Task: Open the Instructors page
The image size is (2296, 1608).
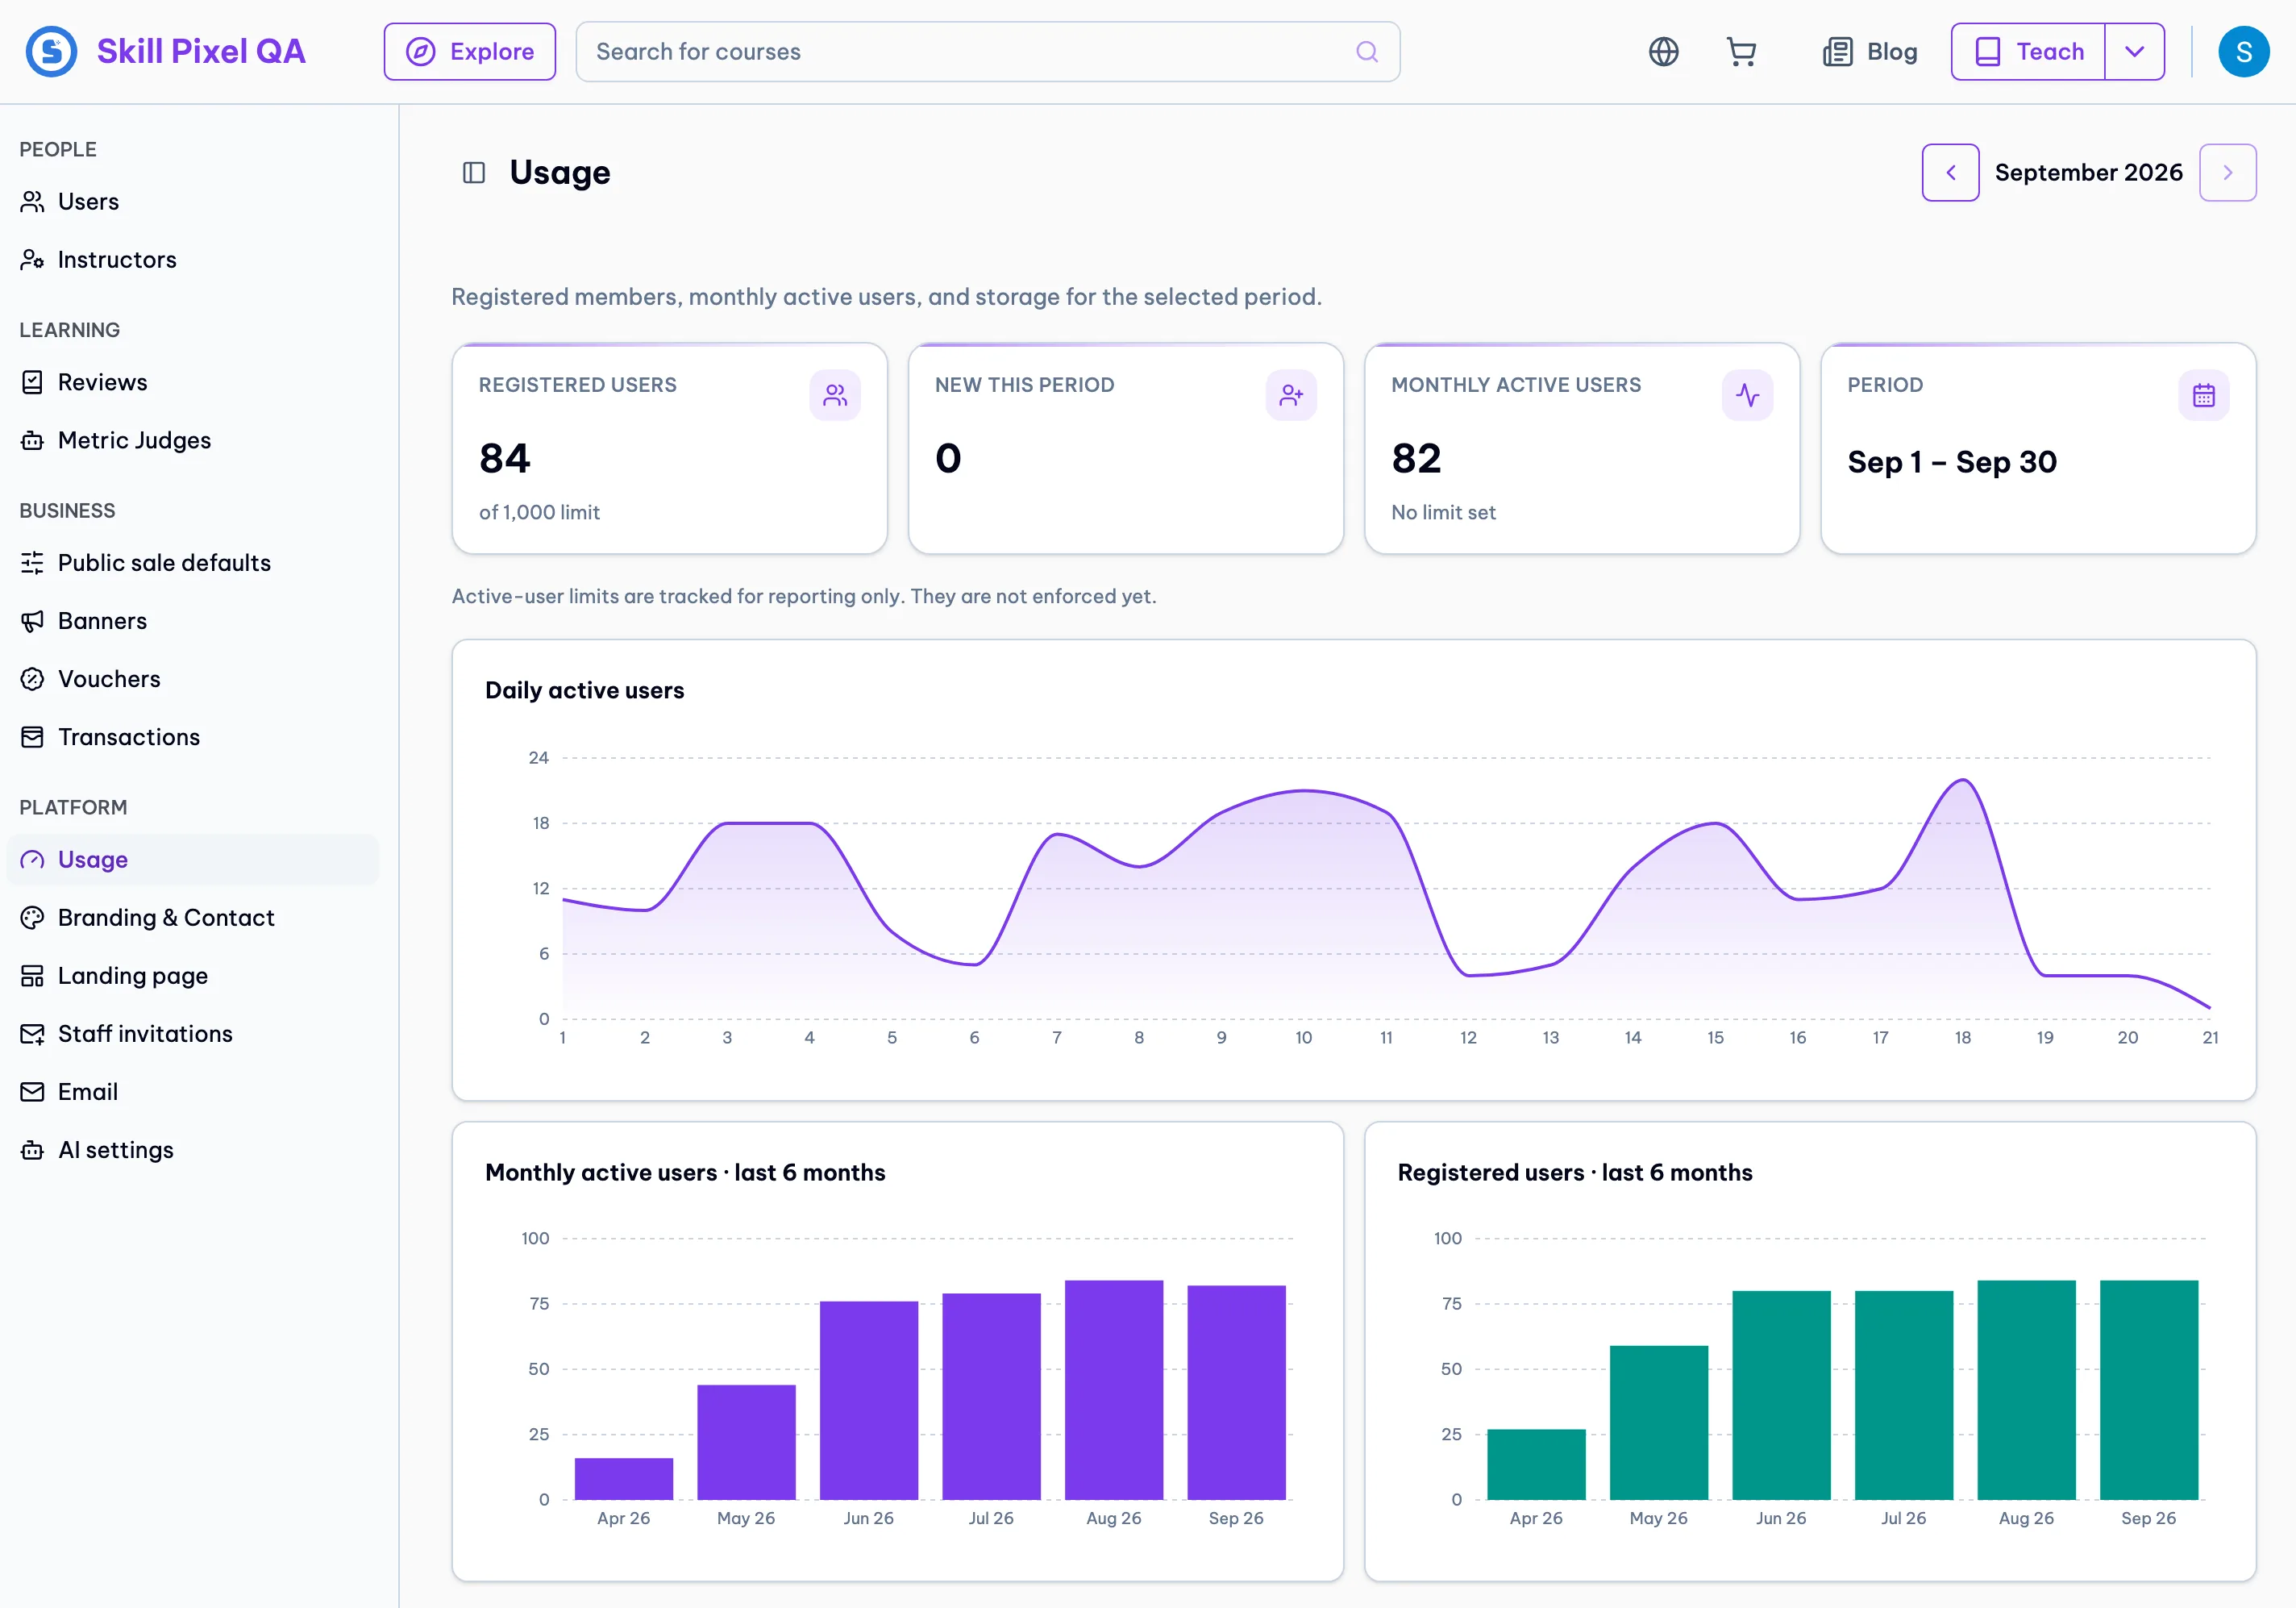Action: (x=192, y=260)
